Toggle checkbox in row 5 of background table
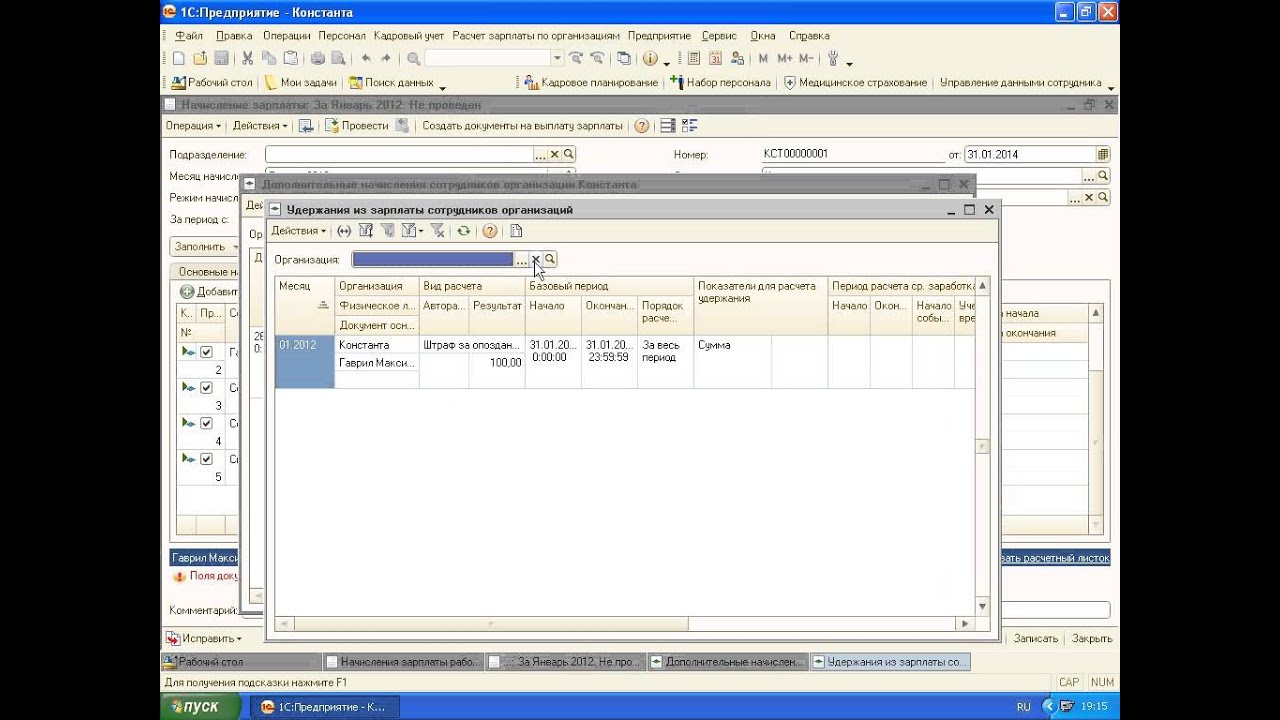This screenshot has width=1280, height=720. click(x=206, y=459)
